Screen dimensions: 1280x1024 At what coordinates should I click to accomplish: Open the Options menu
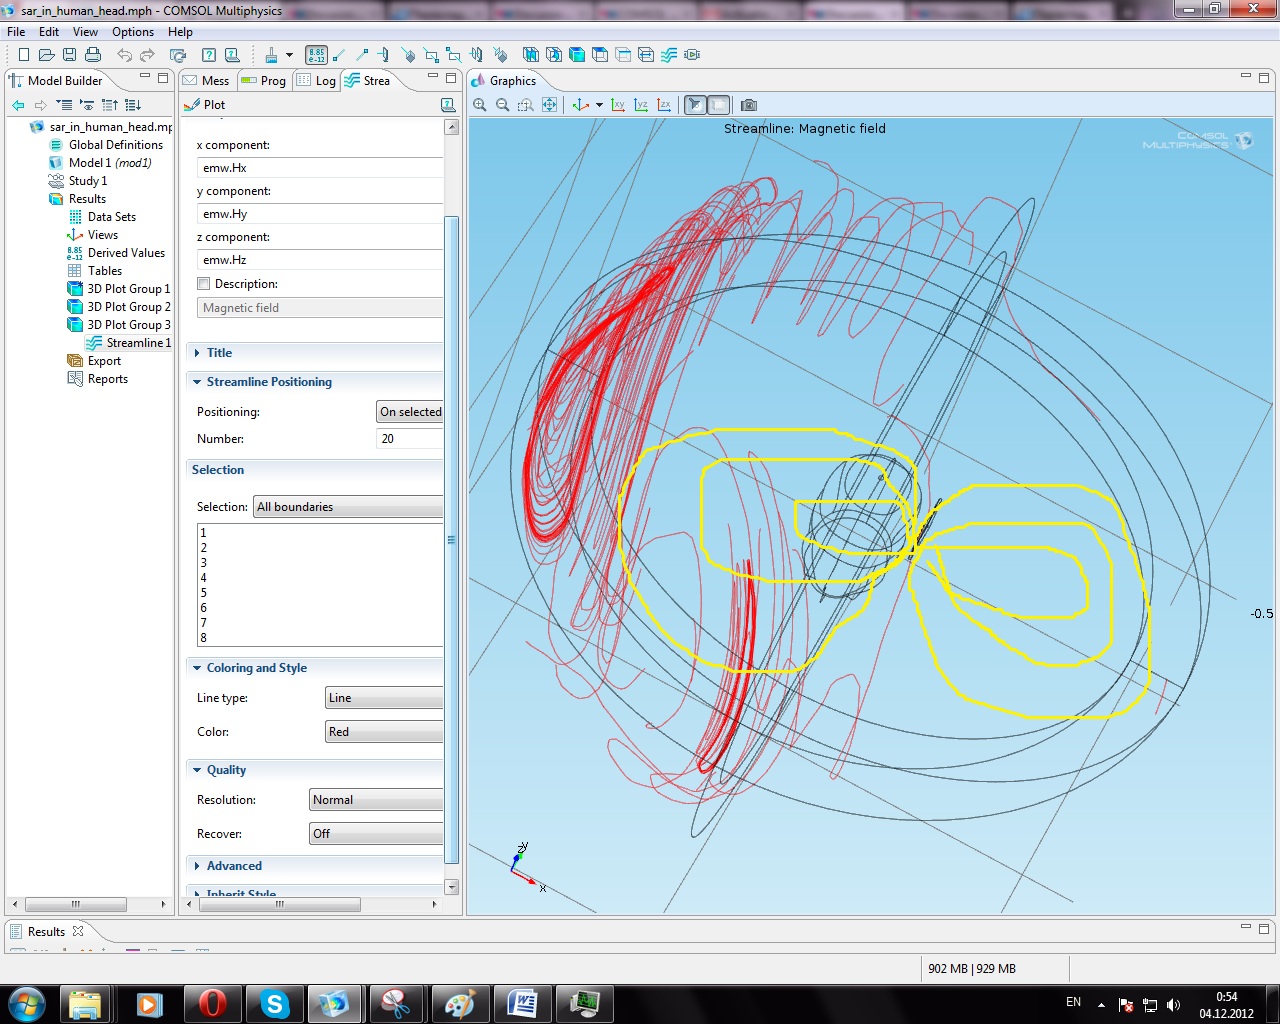coord(132,32)
